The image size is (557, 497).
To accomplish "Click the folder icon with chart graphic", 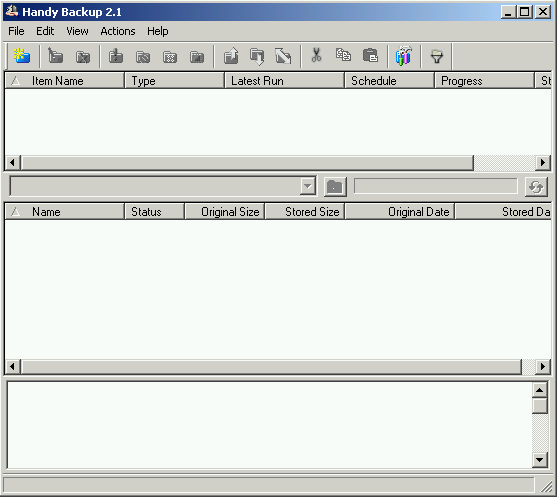I will 197,56.
